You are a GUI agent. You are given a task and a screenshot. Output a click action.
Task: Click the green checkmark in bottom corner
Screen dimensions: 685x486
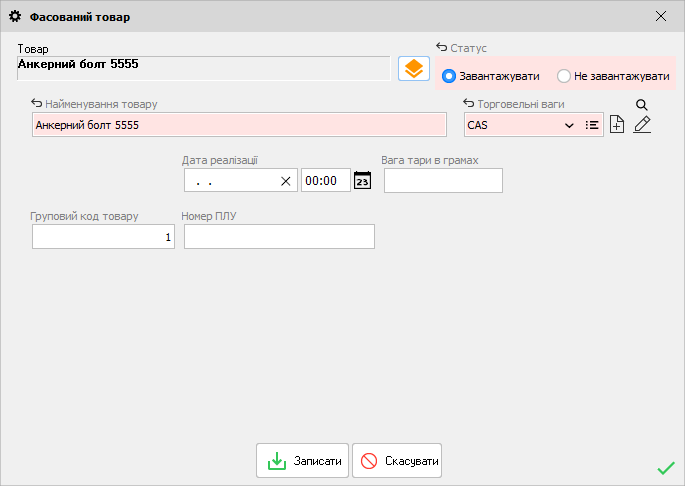pos(666,468)
